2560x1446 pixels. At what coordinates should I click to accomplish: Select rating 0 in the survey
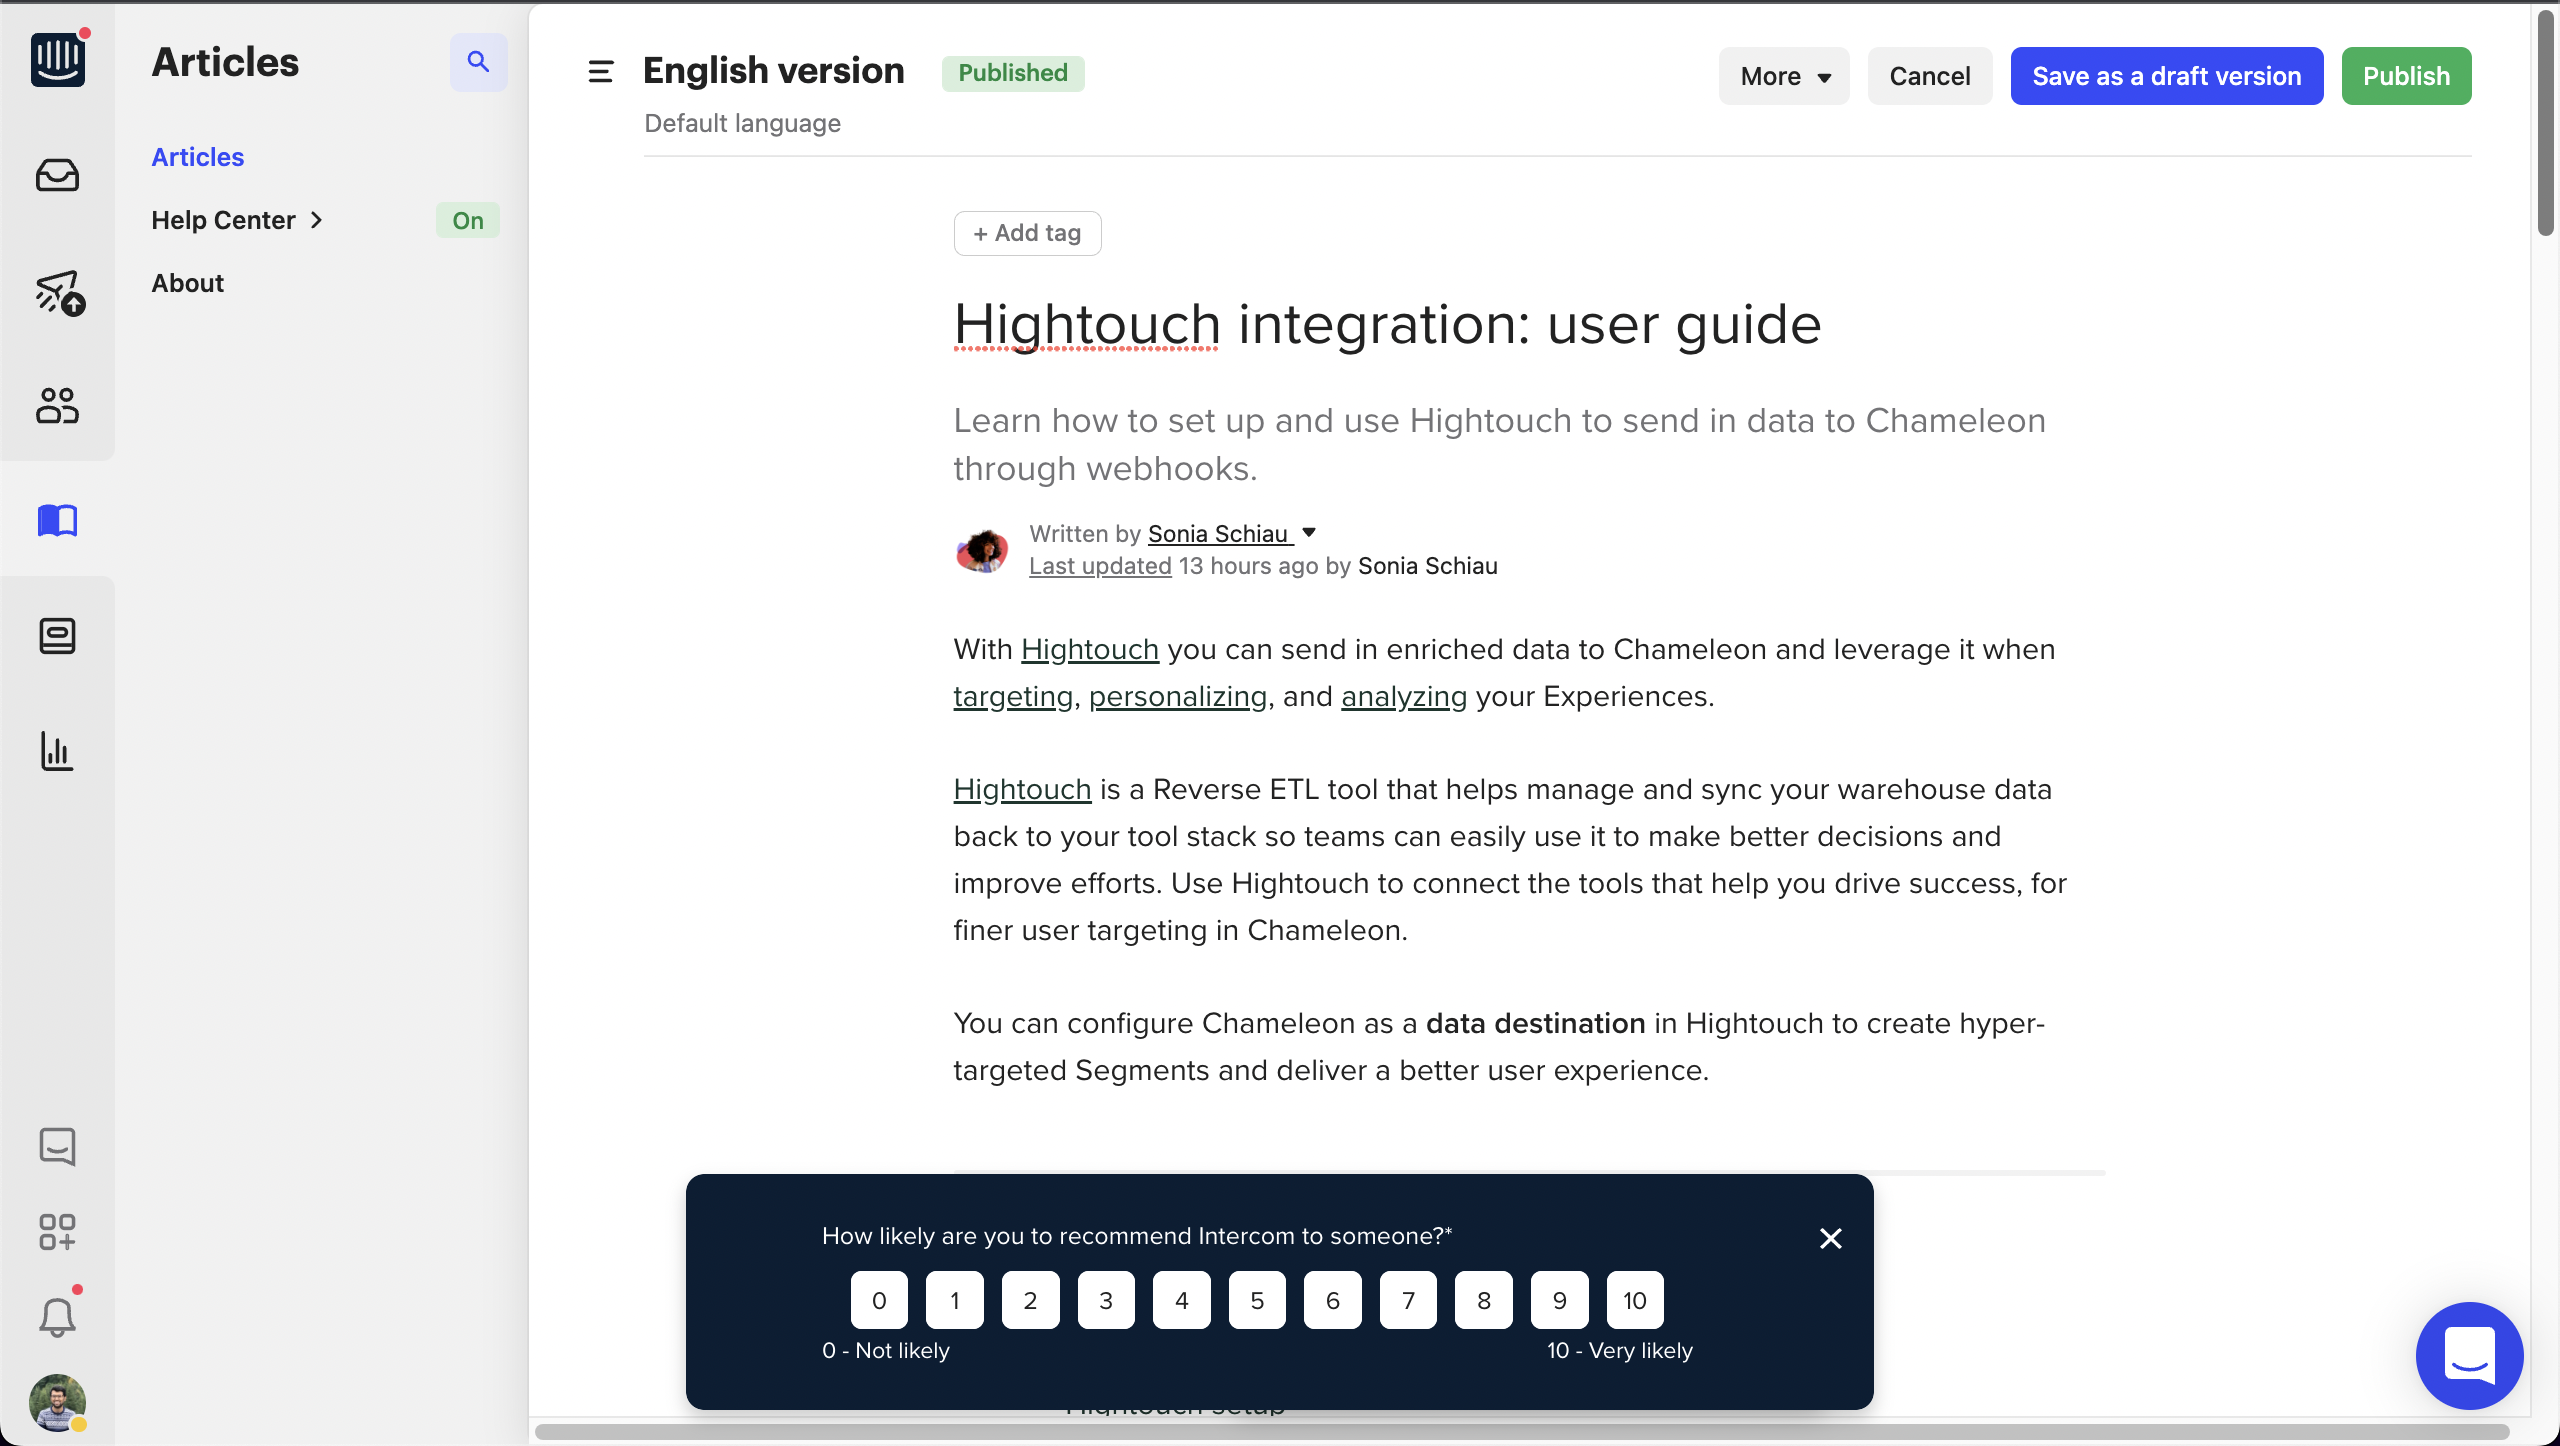[879, 1300]
